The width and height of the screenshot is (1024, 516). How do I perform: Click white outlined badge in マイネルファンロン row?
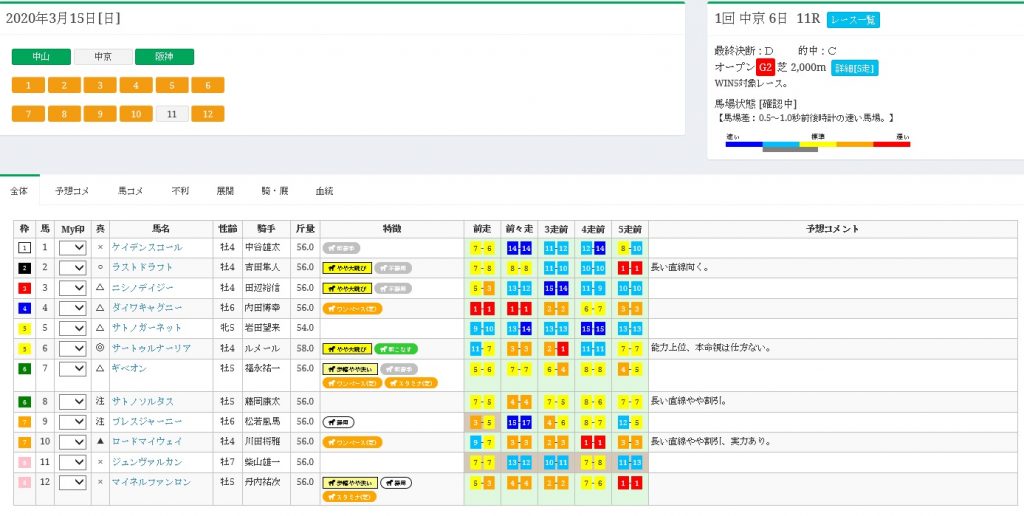[396, 483]
